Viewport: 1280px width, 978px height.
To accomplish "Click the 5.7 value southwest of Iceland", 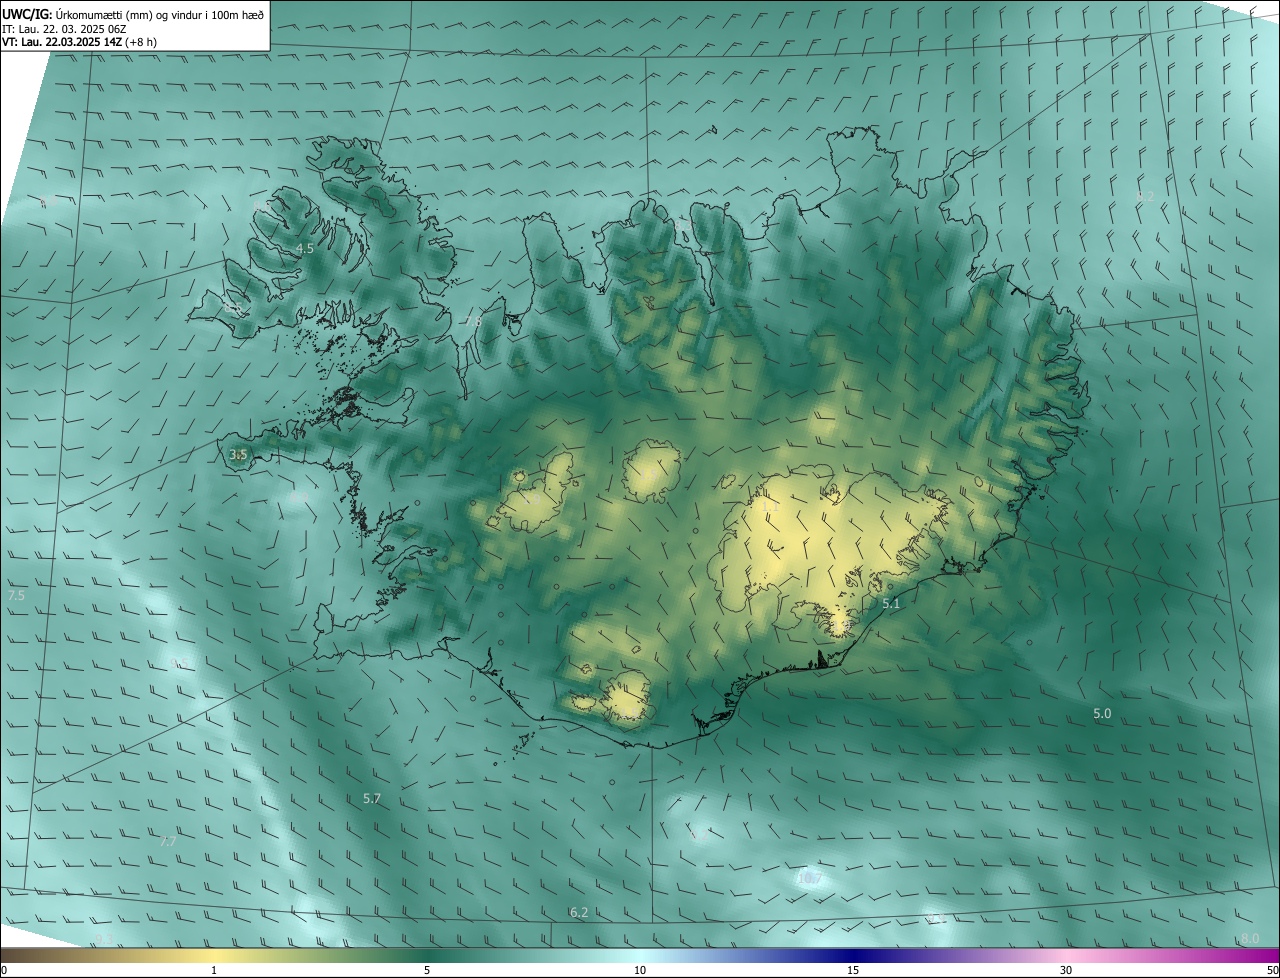I will click(372, 798).
